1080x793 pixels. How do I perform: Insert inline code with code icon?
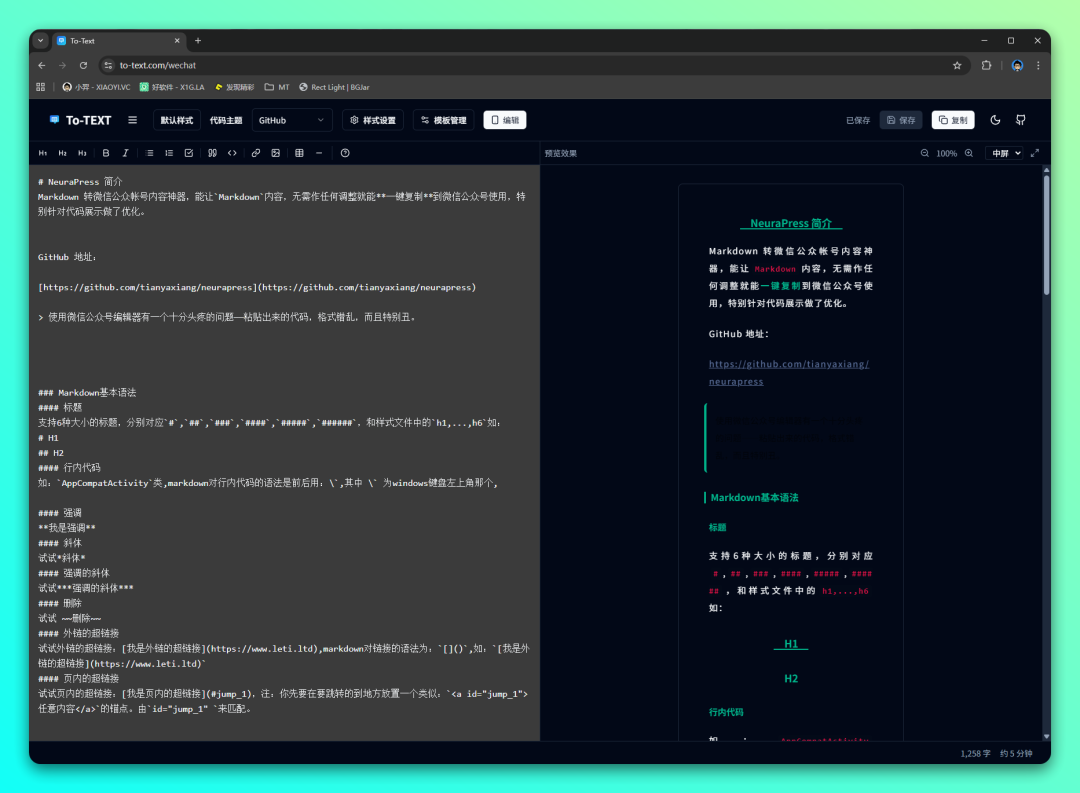[x=232, y=153]
